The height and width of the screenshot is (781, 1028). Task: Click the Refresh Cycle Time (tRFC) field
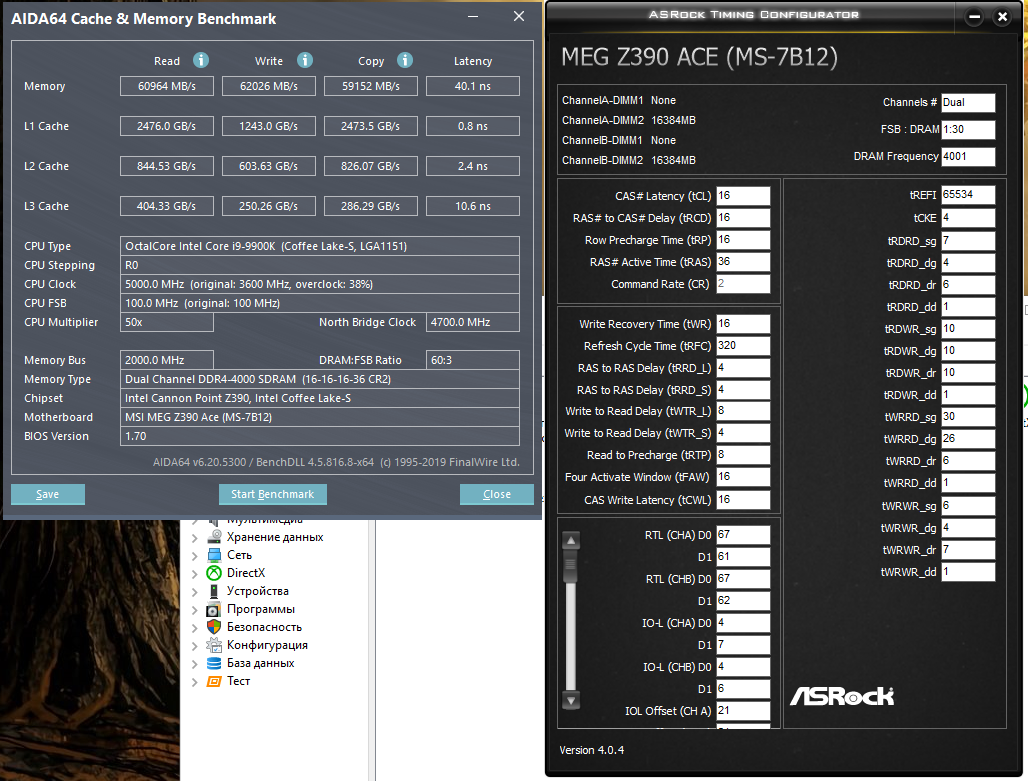click(x=743, y=346)
